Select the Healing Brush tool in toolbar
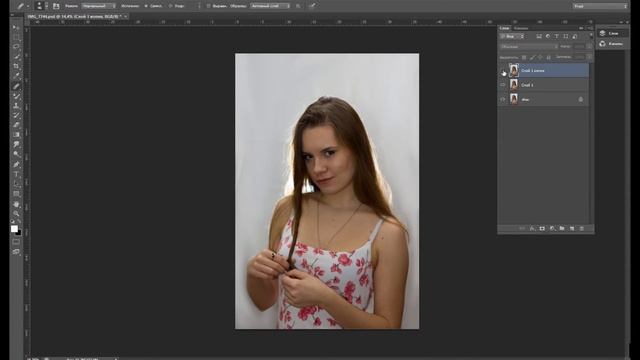 [x=16, y=86]
